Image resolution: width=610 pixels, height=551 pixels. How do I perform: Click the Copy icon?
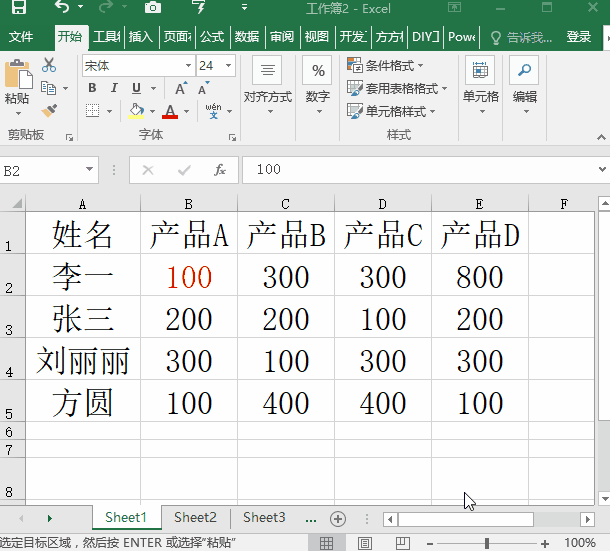(x=49, y=88)
